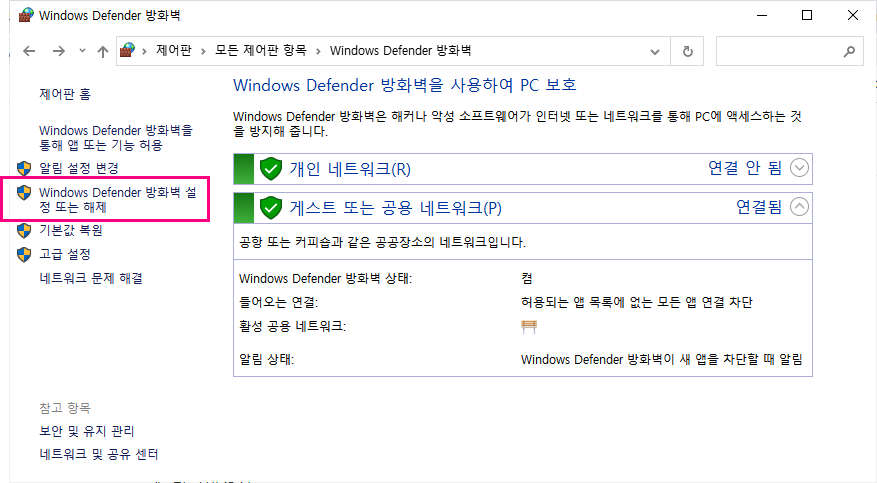
Task: Open the recent locations dropdown arrow
Action: pyautogui.click(x=82, y=51)
